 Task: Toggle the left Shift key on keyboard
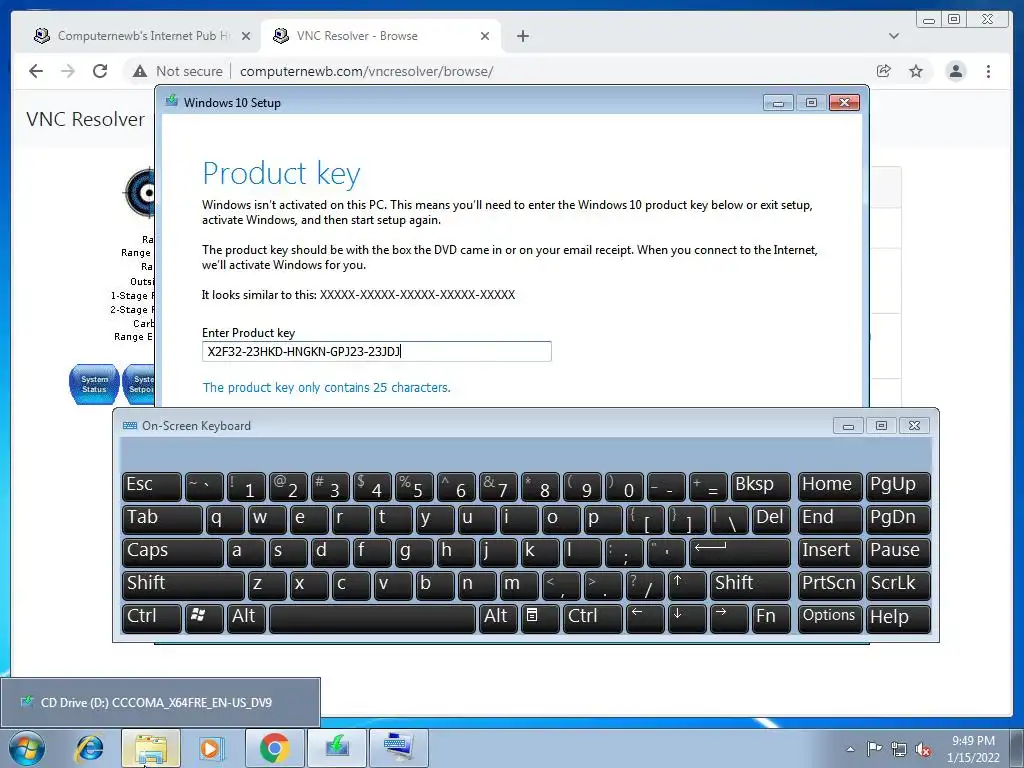(183, 584)
